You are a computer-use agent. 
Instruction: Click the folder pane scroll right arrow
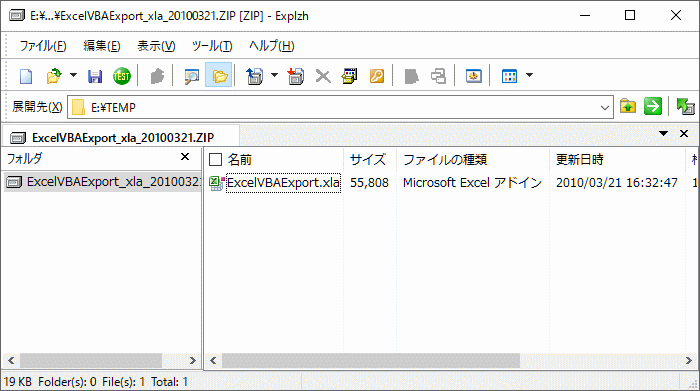point(193,361)
